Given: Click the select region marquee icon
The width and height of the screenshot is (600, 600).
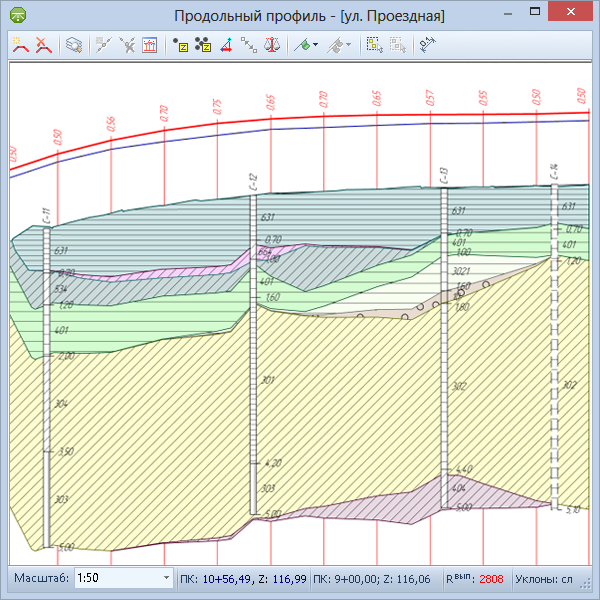Looking at the screenshot, I should point(374,45).
